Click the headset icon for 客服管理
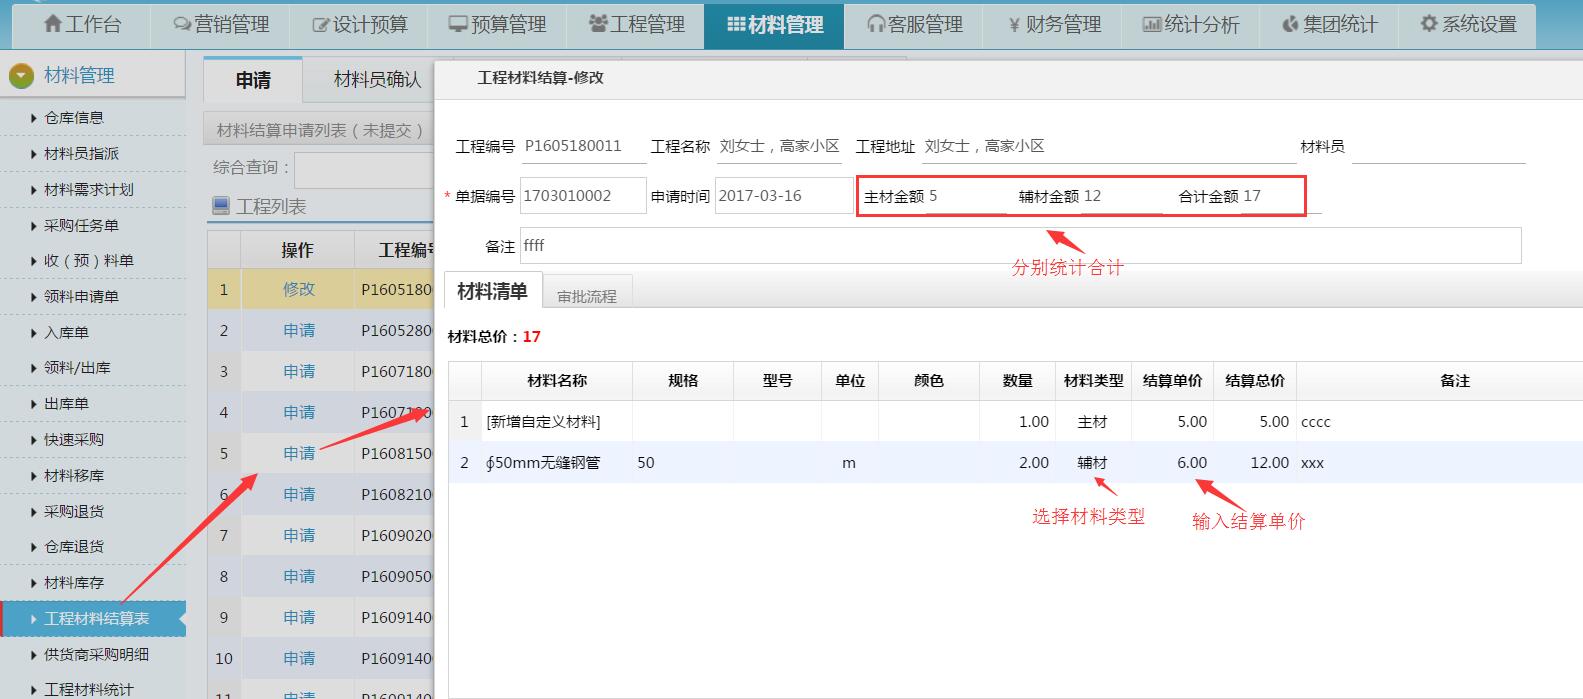 click(x=876, y=24)
